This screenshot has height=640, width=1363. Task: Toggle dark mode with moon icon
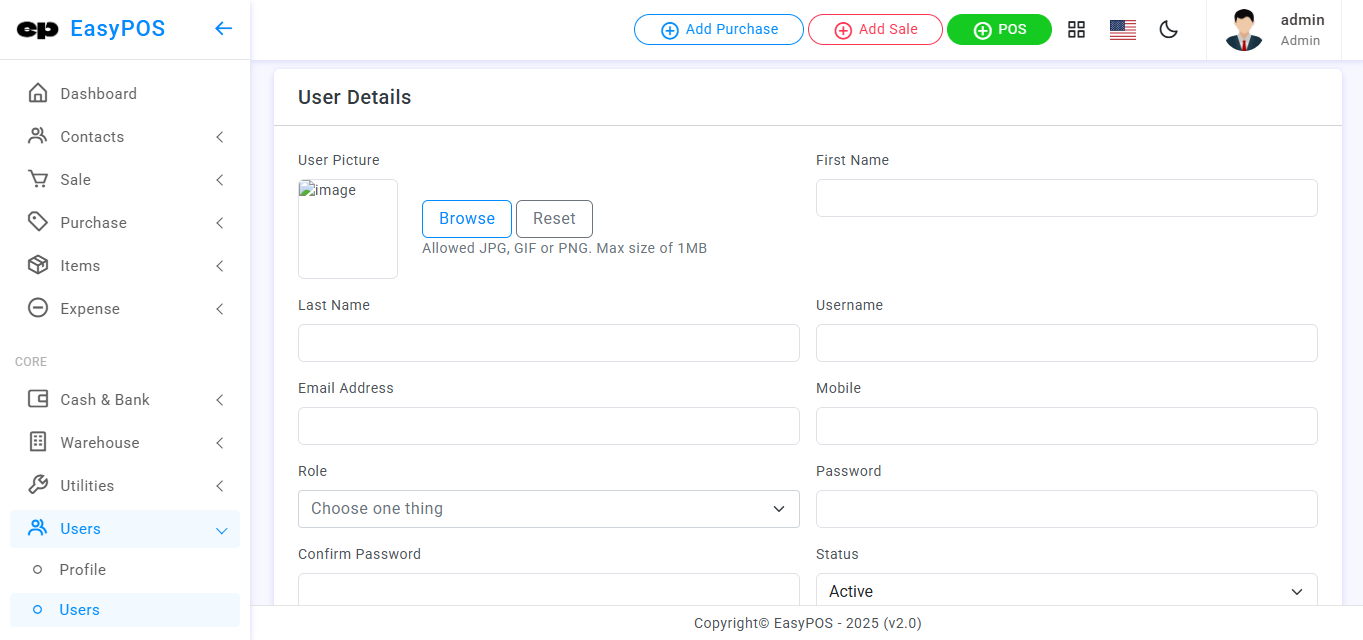pyautogui.click(x=1168, y=30)
